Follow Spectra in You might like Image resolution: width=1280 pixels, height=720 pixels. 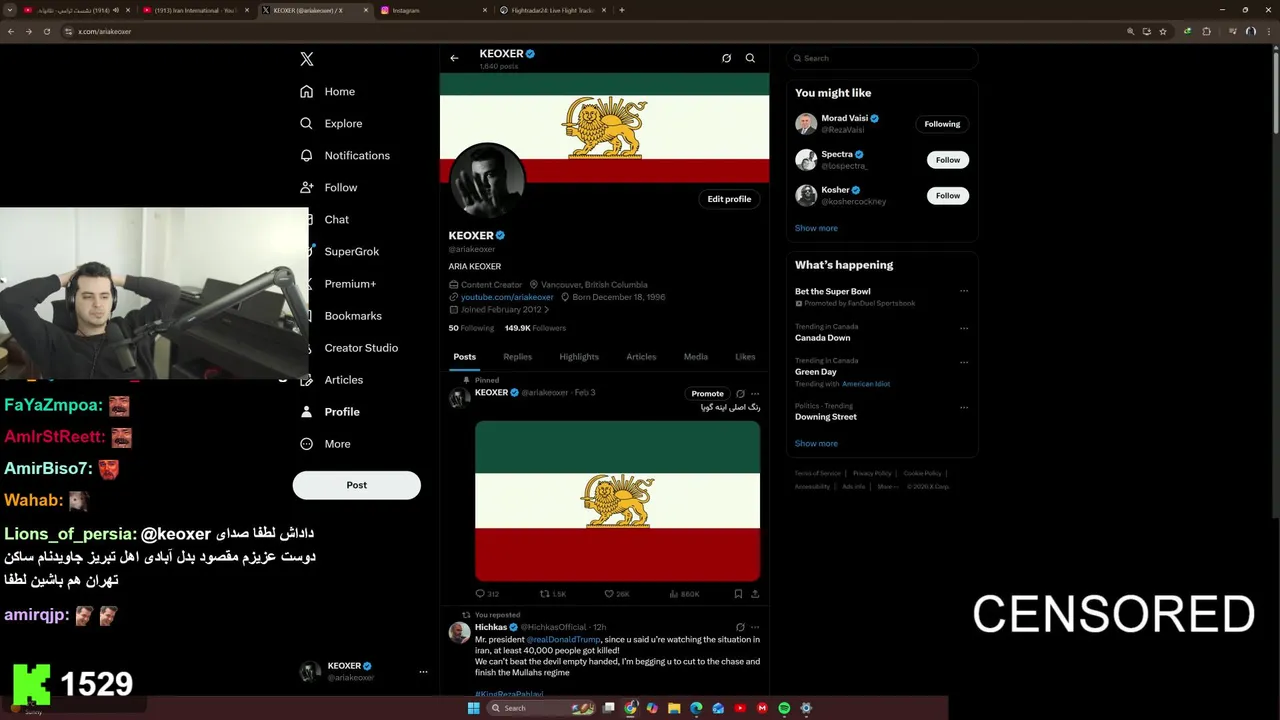click(x=948, y=160)
